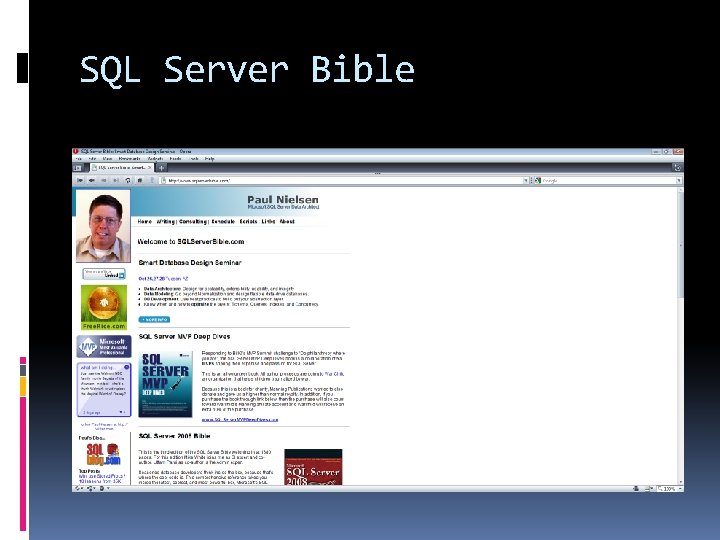
Task: Open the Help menu
Action: point(209,158)
